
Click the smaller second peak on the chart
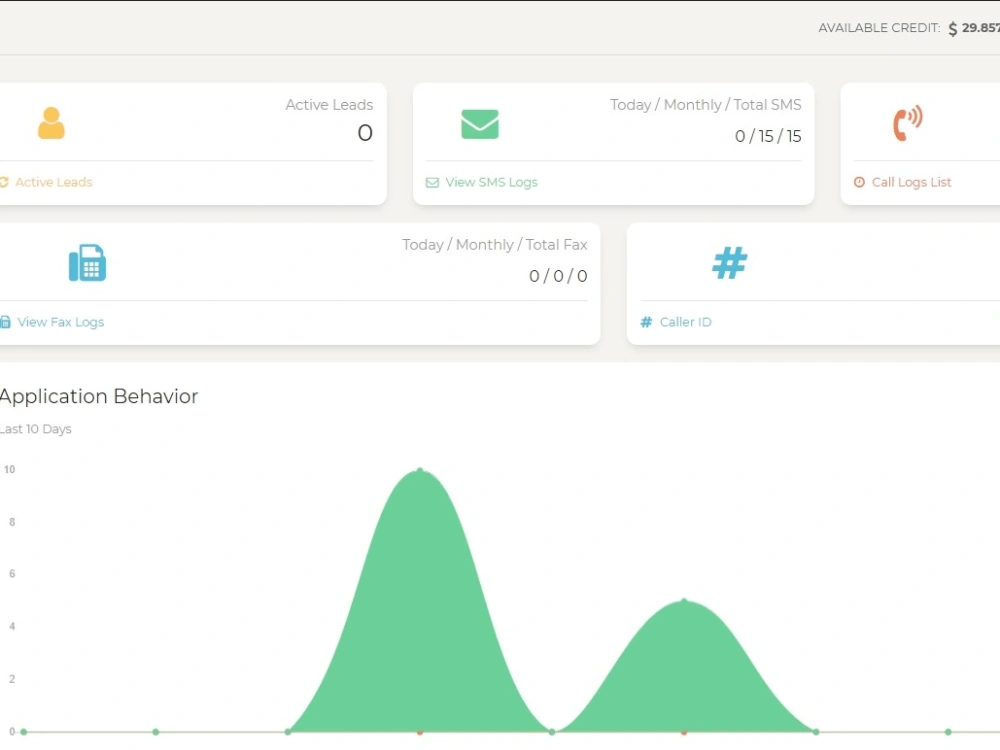(x=684, y=601)
